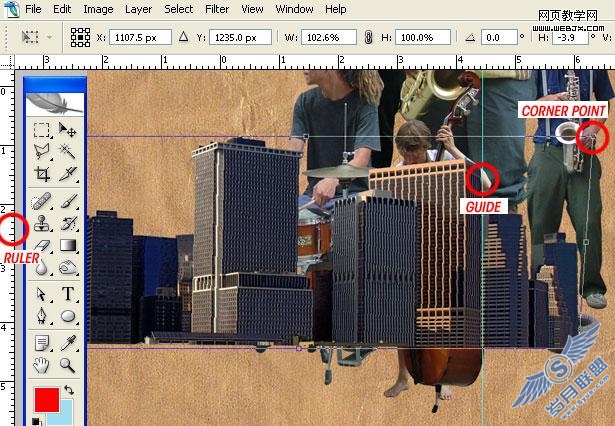Select the Clone Stamp tool
Image resolution: width=615 pixels, height=426 pixels.
click(x=42, y=223)
